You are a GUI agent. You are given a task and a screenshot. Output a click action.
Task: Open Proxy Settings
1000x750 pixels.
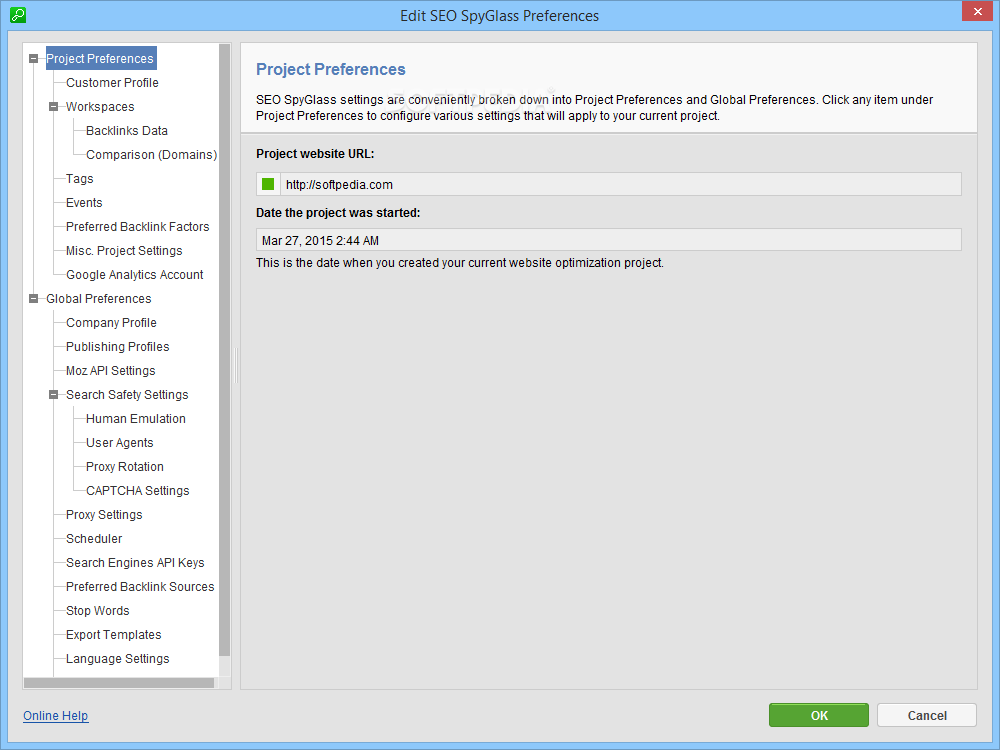click(105, 515)
